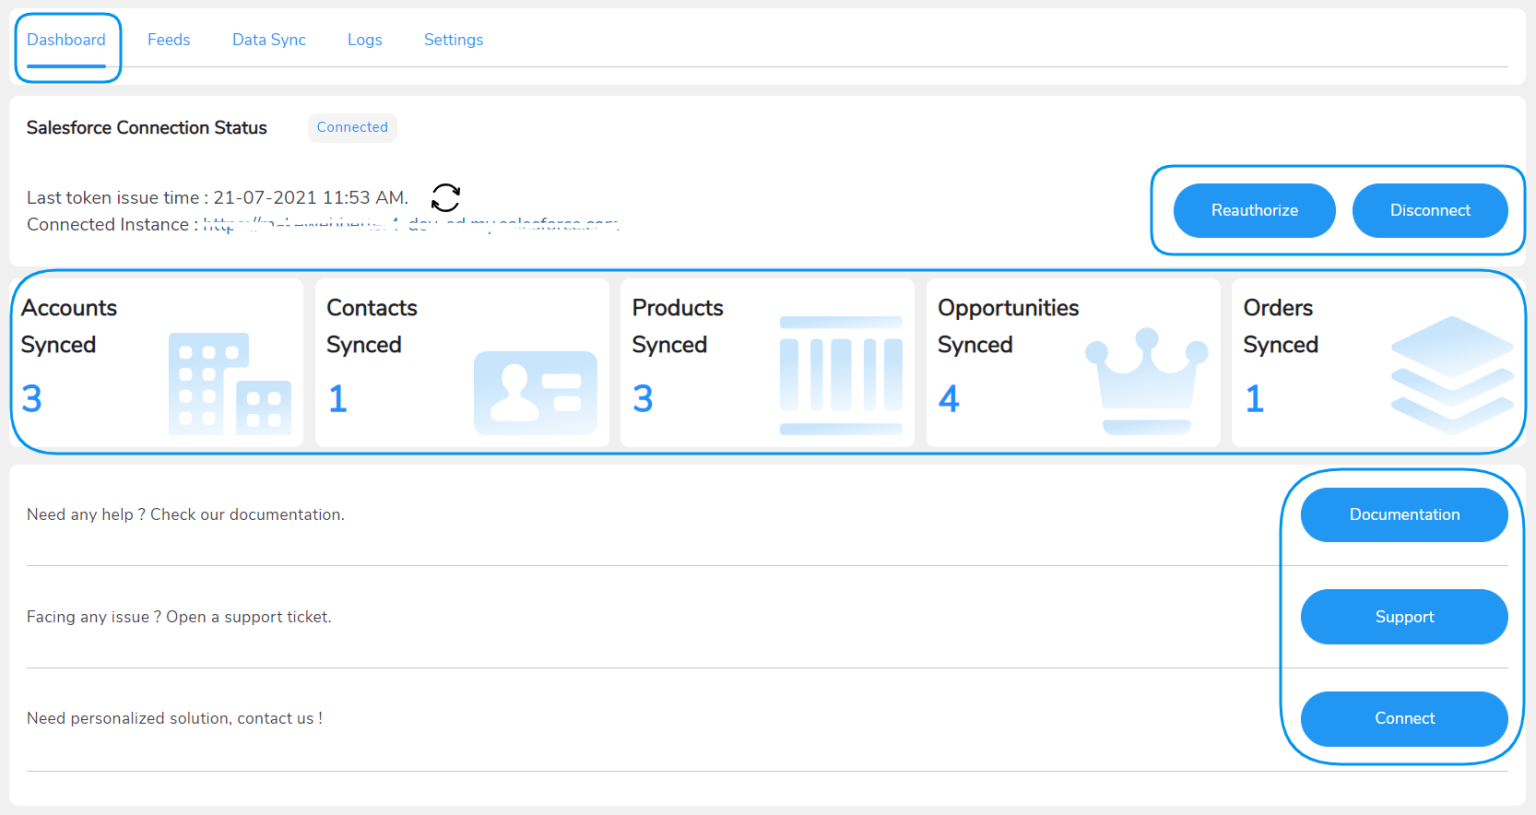1536x815 pixels.
Task: Select the Settings tab
Action: pos(453,40)
